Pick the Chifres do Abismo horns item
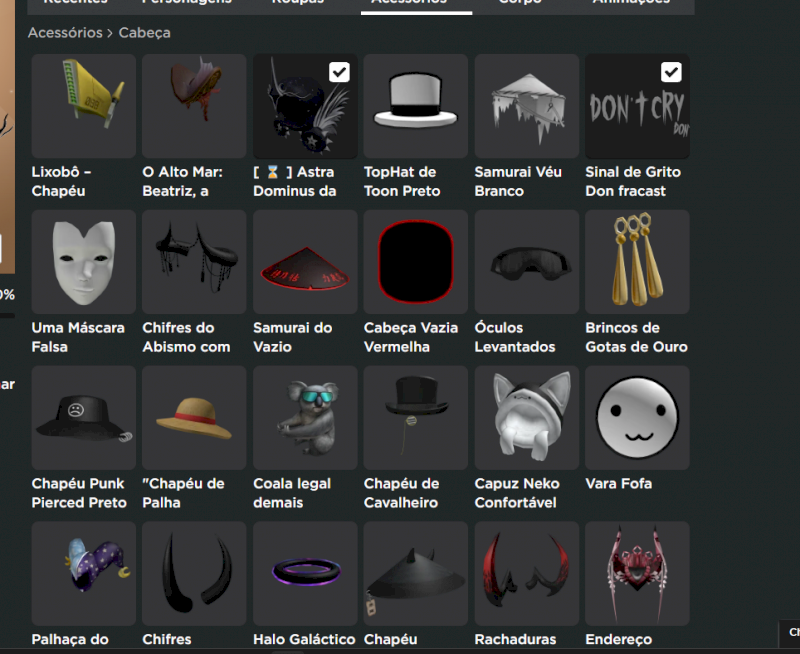Viewport: 800px width, 654px height. pyautogui.click(x=194, y=262)
